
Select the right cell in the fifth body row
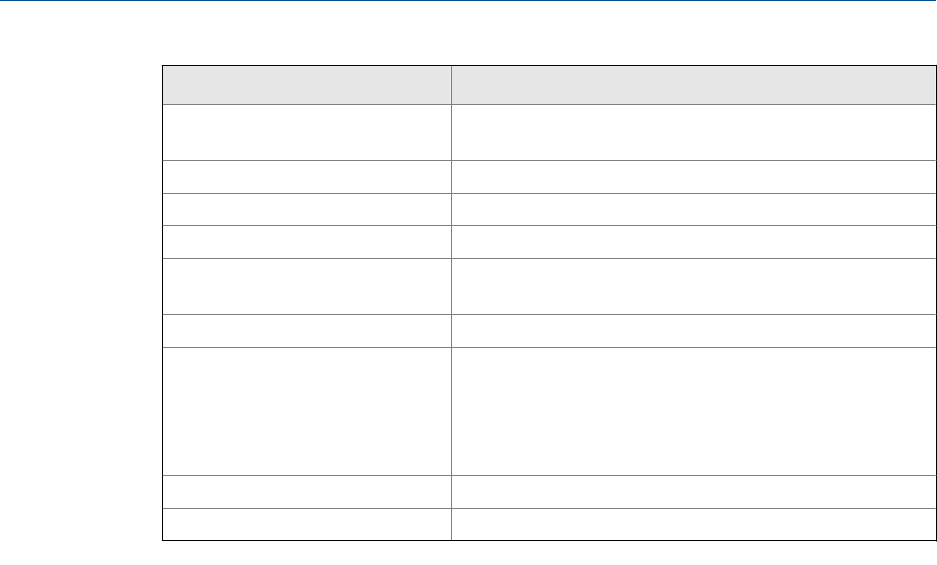[687, 286]
